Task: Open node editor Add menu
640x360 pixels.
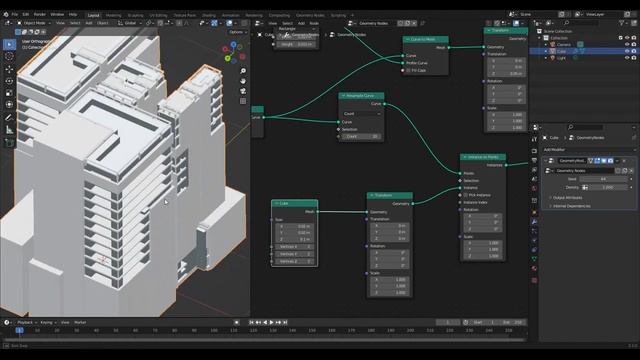Action: (x=301, y=23)
